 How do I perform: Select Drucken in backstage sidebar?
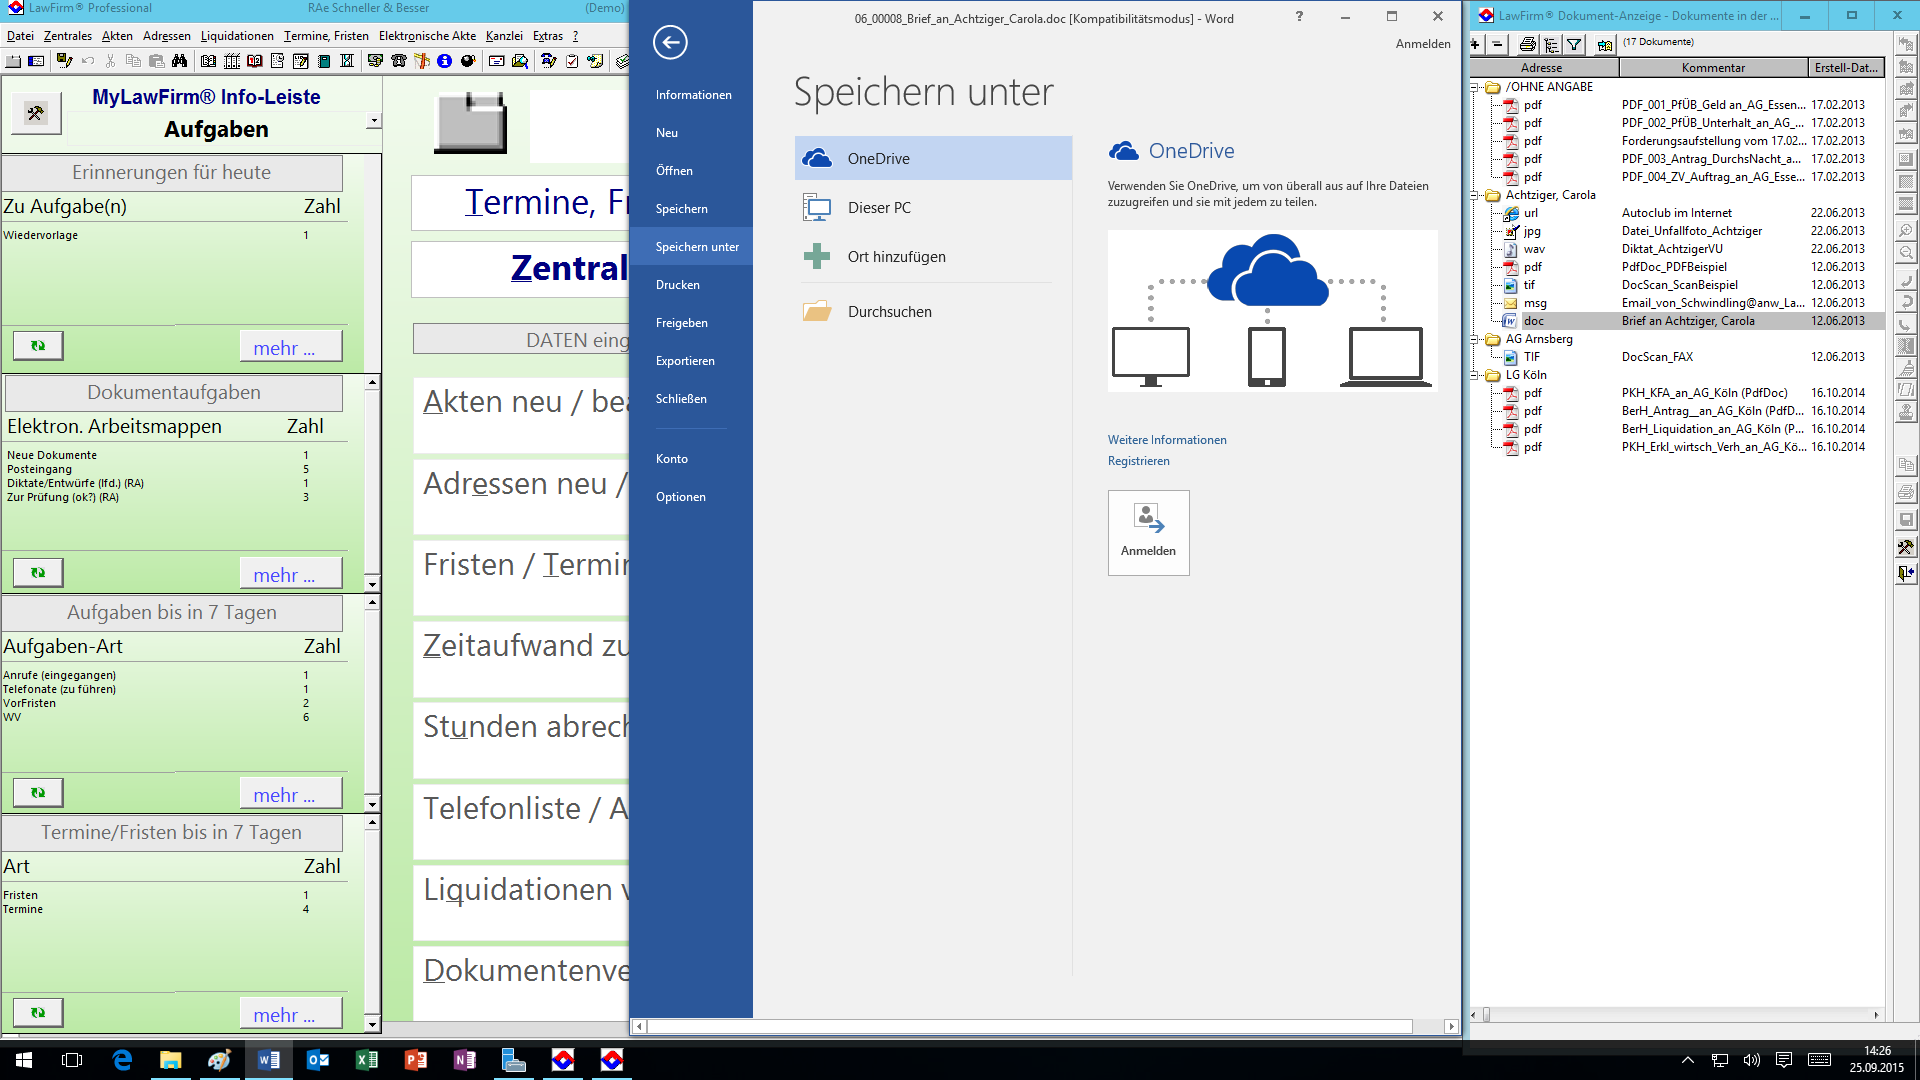click(678, 285)
